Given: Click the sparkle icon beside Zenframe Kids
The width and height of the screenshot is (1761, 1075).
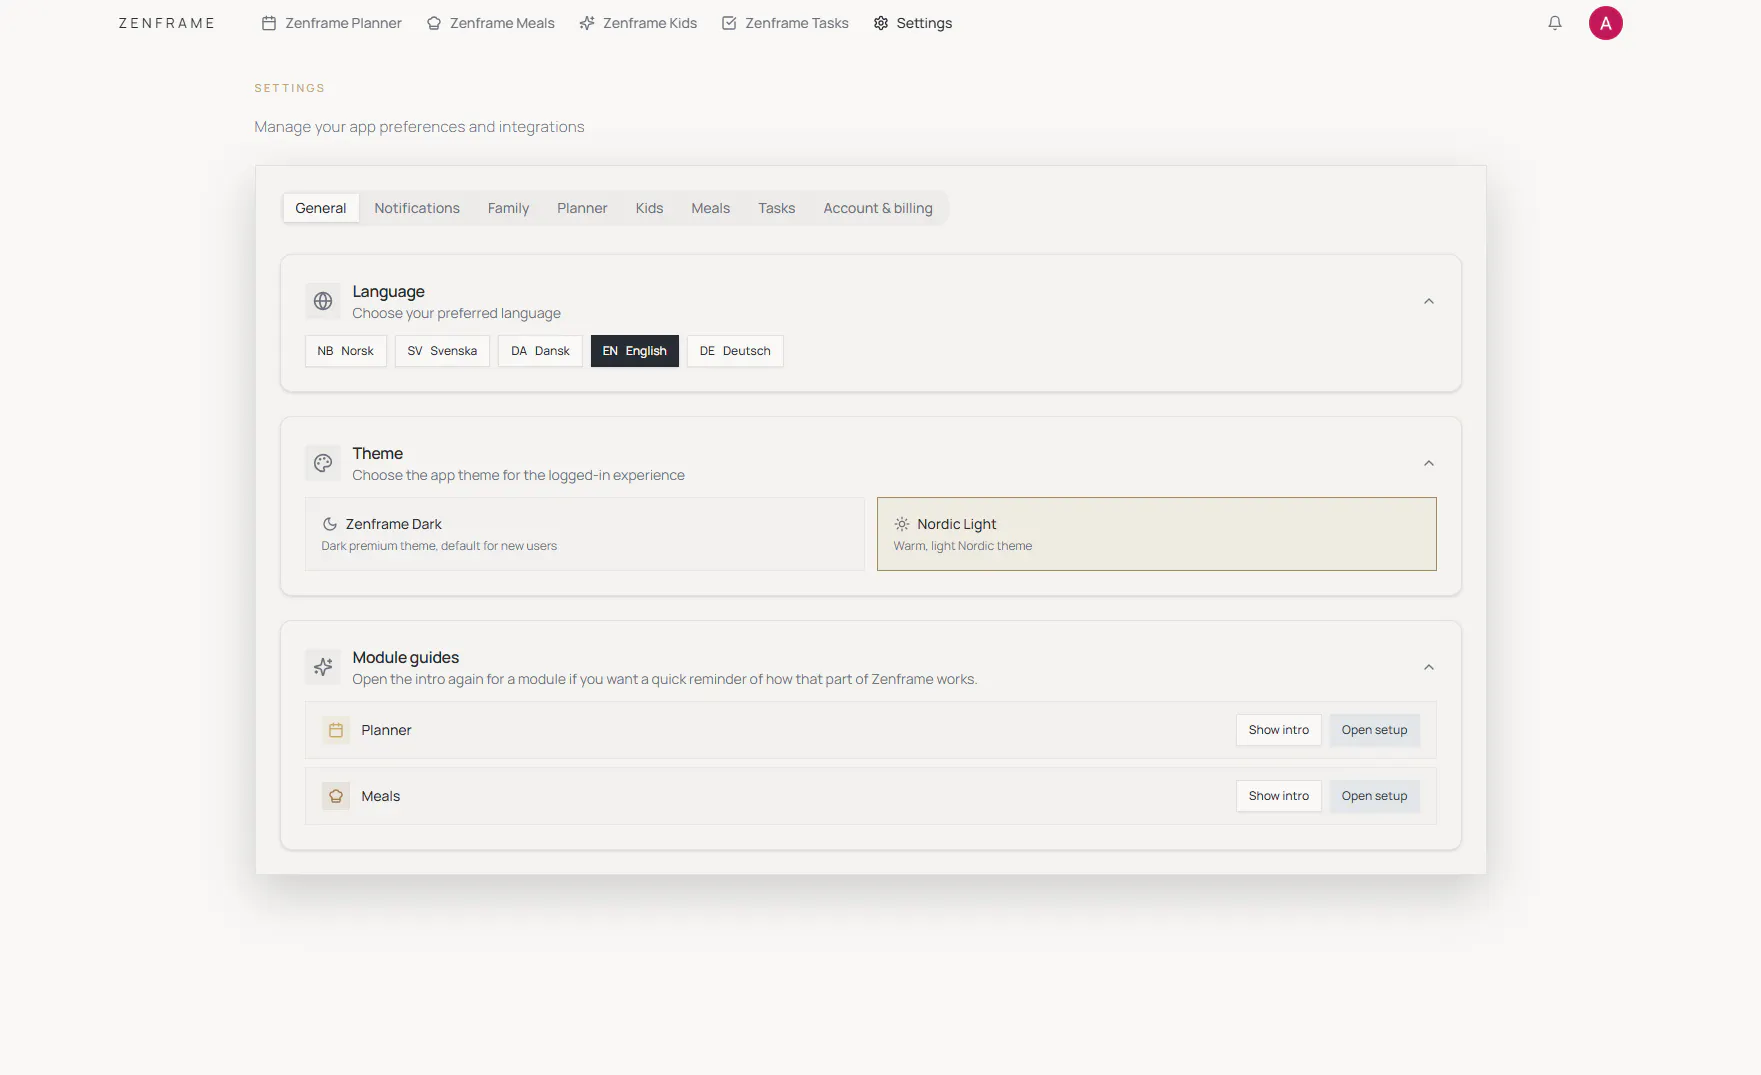Looking at the screenshot, I should click(587, 23).
